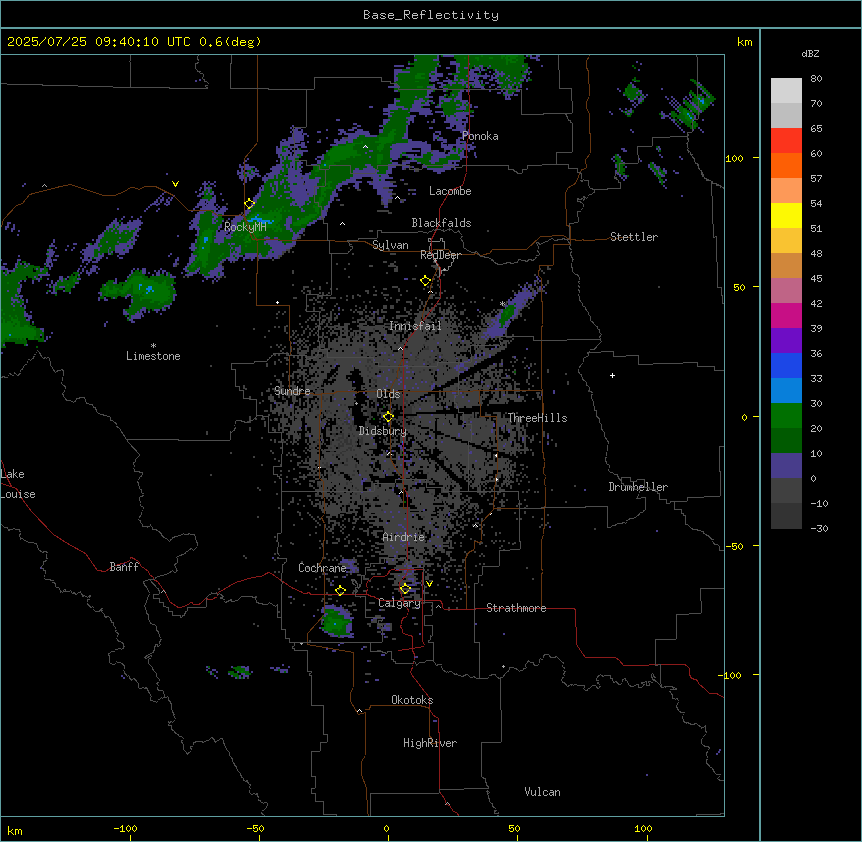Click the dBZ legend heading
This screenshot has width=862, height=842.
click(810, 53)
